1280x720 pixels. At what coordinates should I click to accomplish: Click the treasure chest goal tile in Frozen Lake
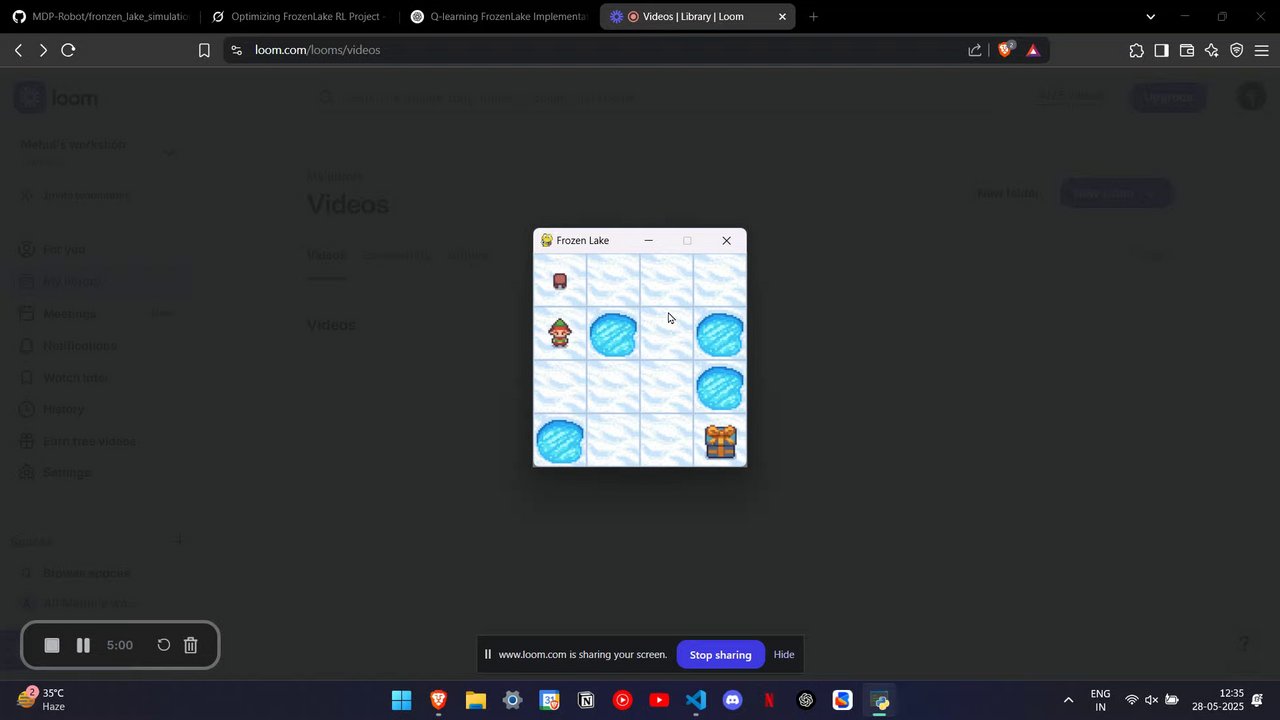[720, 441]
